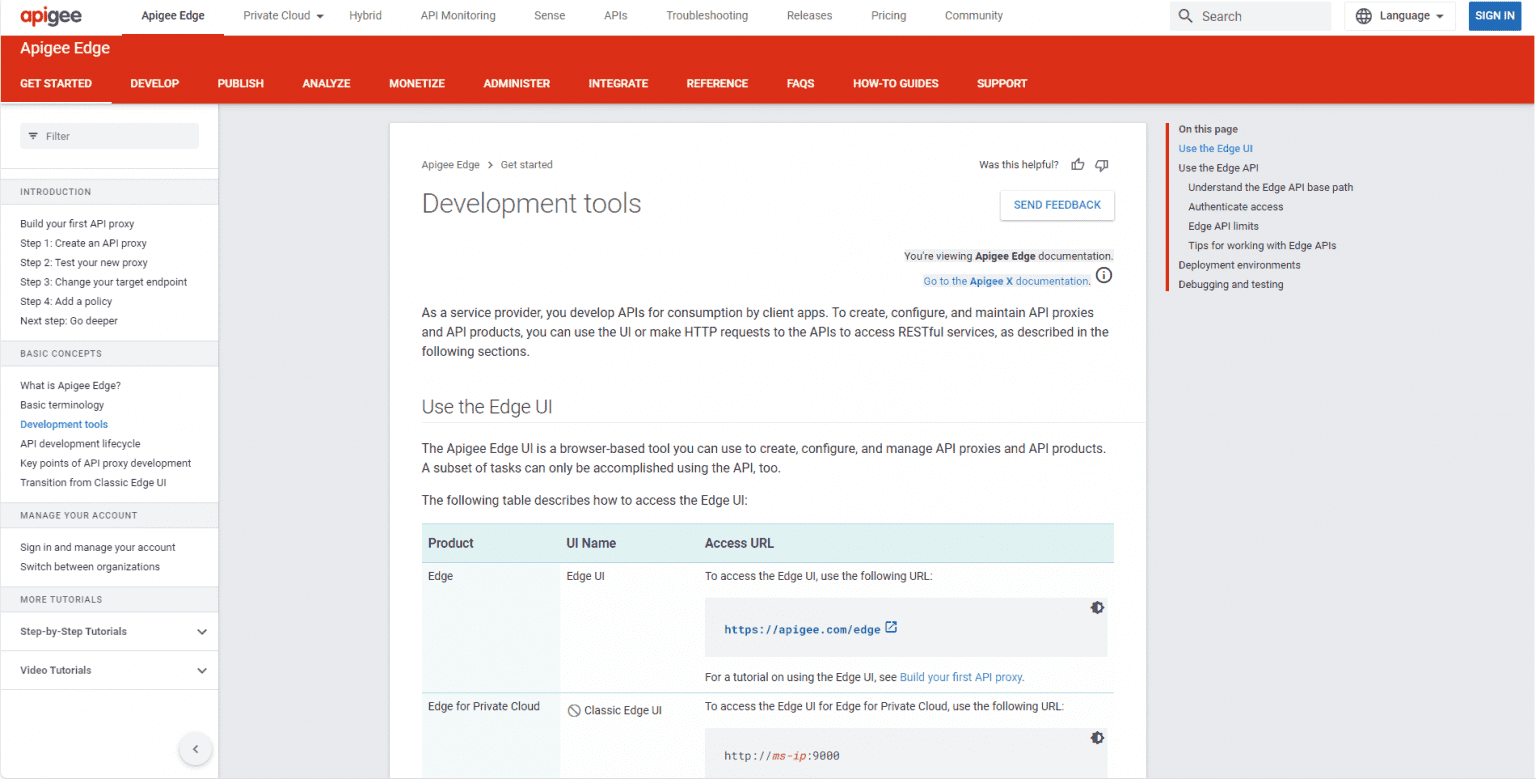Collapse the sidebar with the circular chevron
This screenshot has height=779, width=1536.
click(x=195, y=748)
